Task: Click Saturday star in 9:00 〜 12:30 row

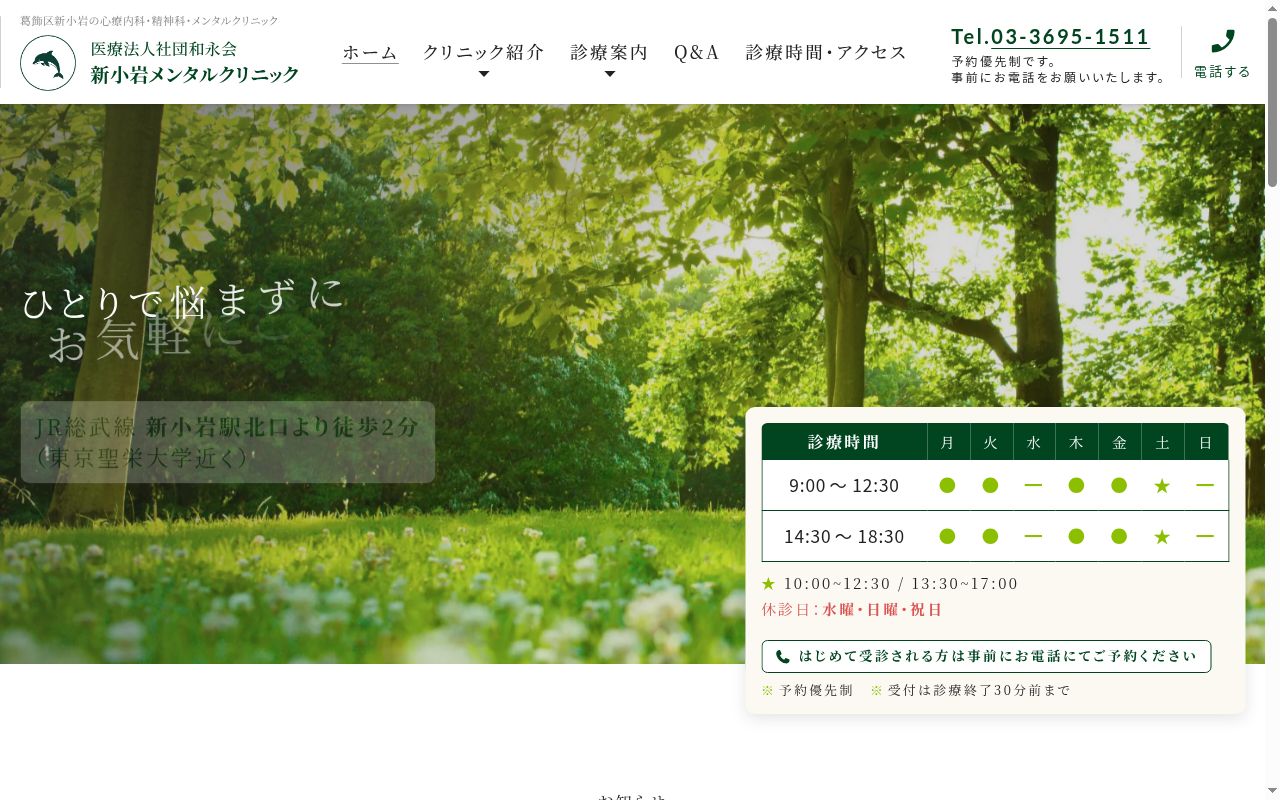Action: pyautogui.click(x=1162, y=486)
